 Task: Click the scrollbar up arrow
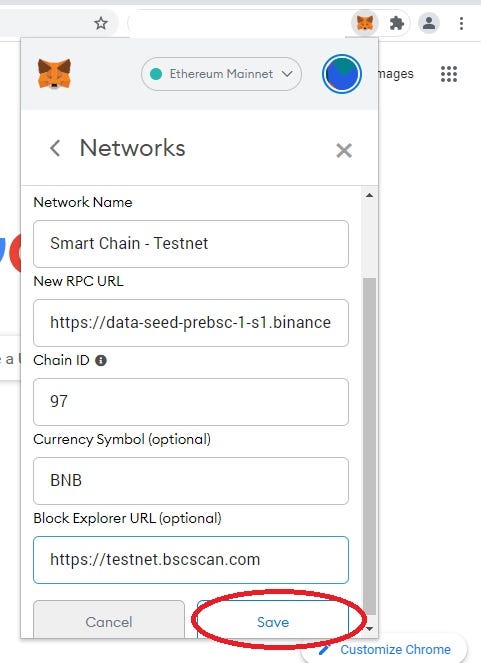point(369,195)
